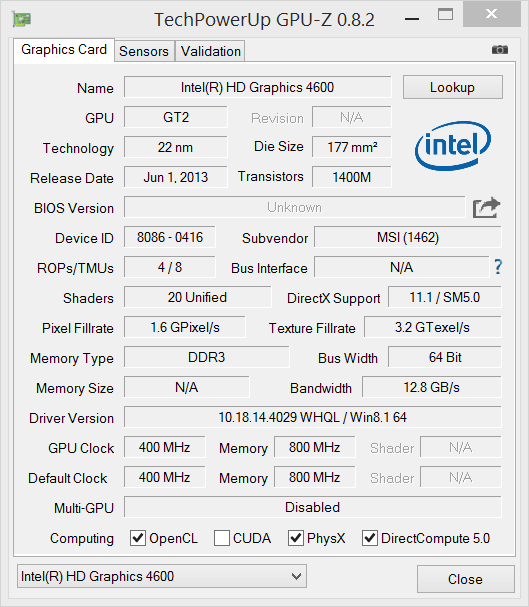Switch to the Validation tab
Viewport: 529px width, 607px height.
pyautogui.click(x=211, y=51)
